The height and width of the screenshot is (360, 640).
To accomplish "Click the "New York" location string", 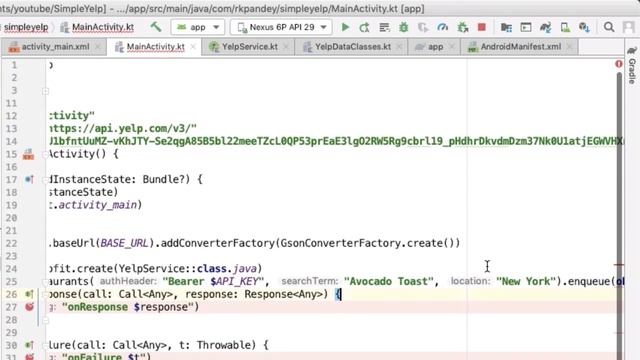I will pos(526,281).
